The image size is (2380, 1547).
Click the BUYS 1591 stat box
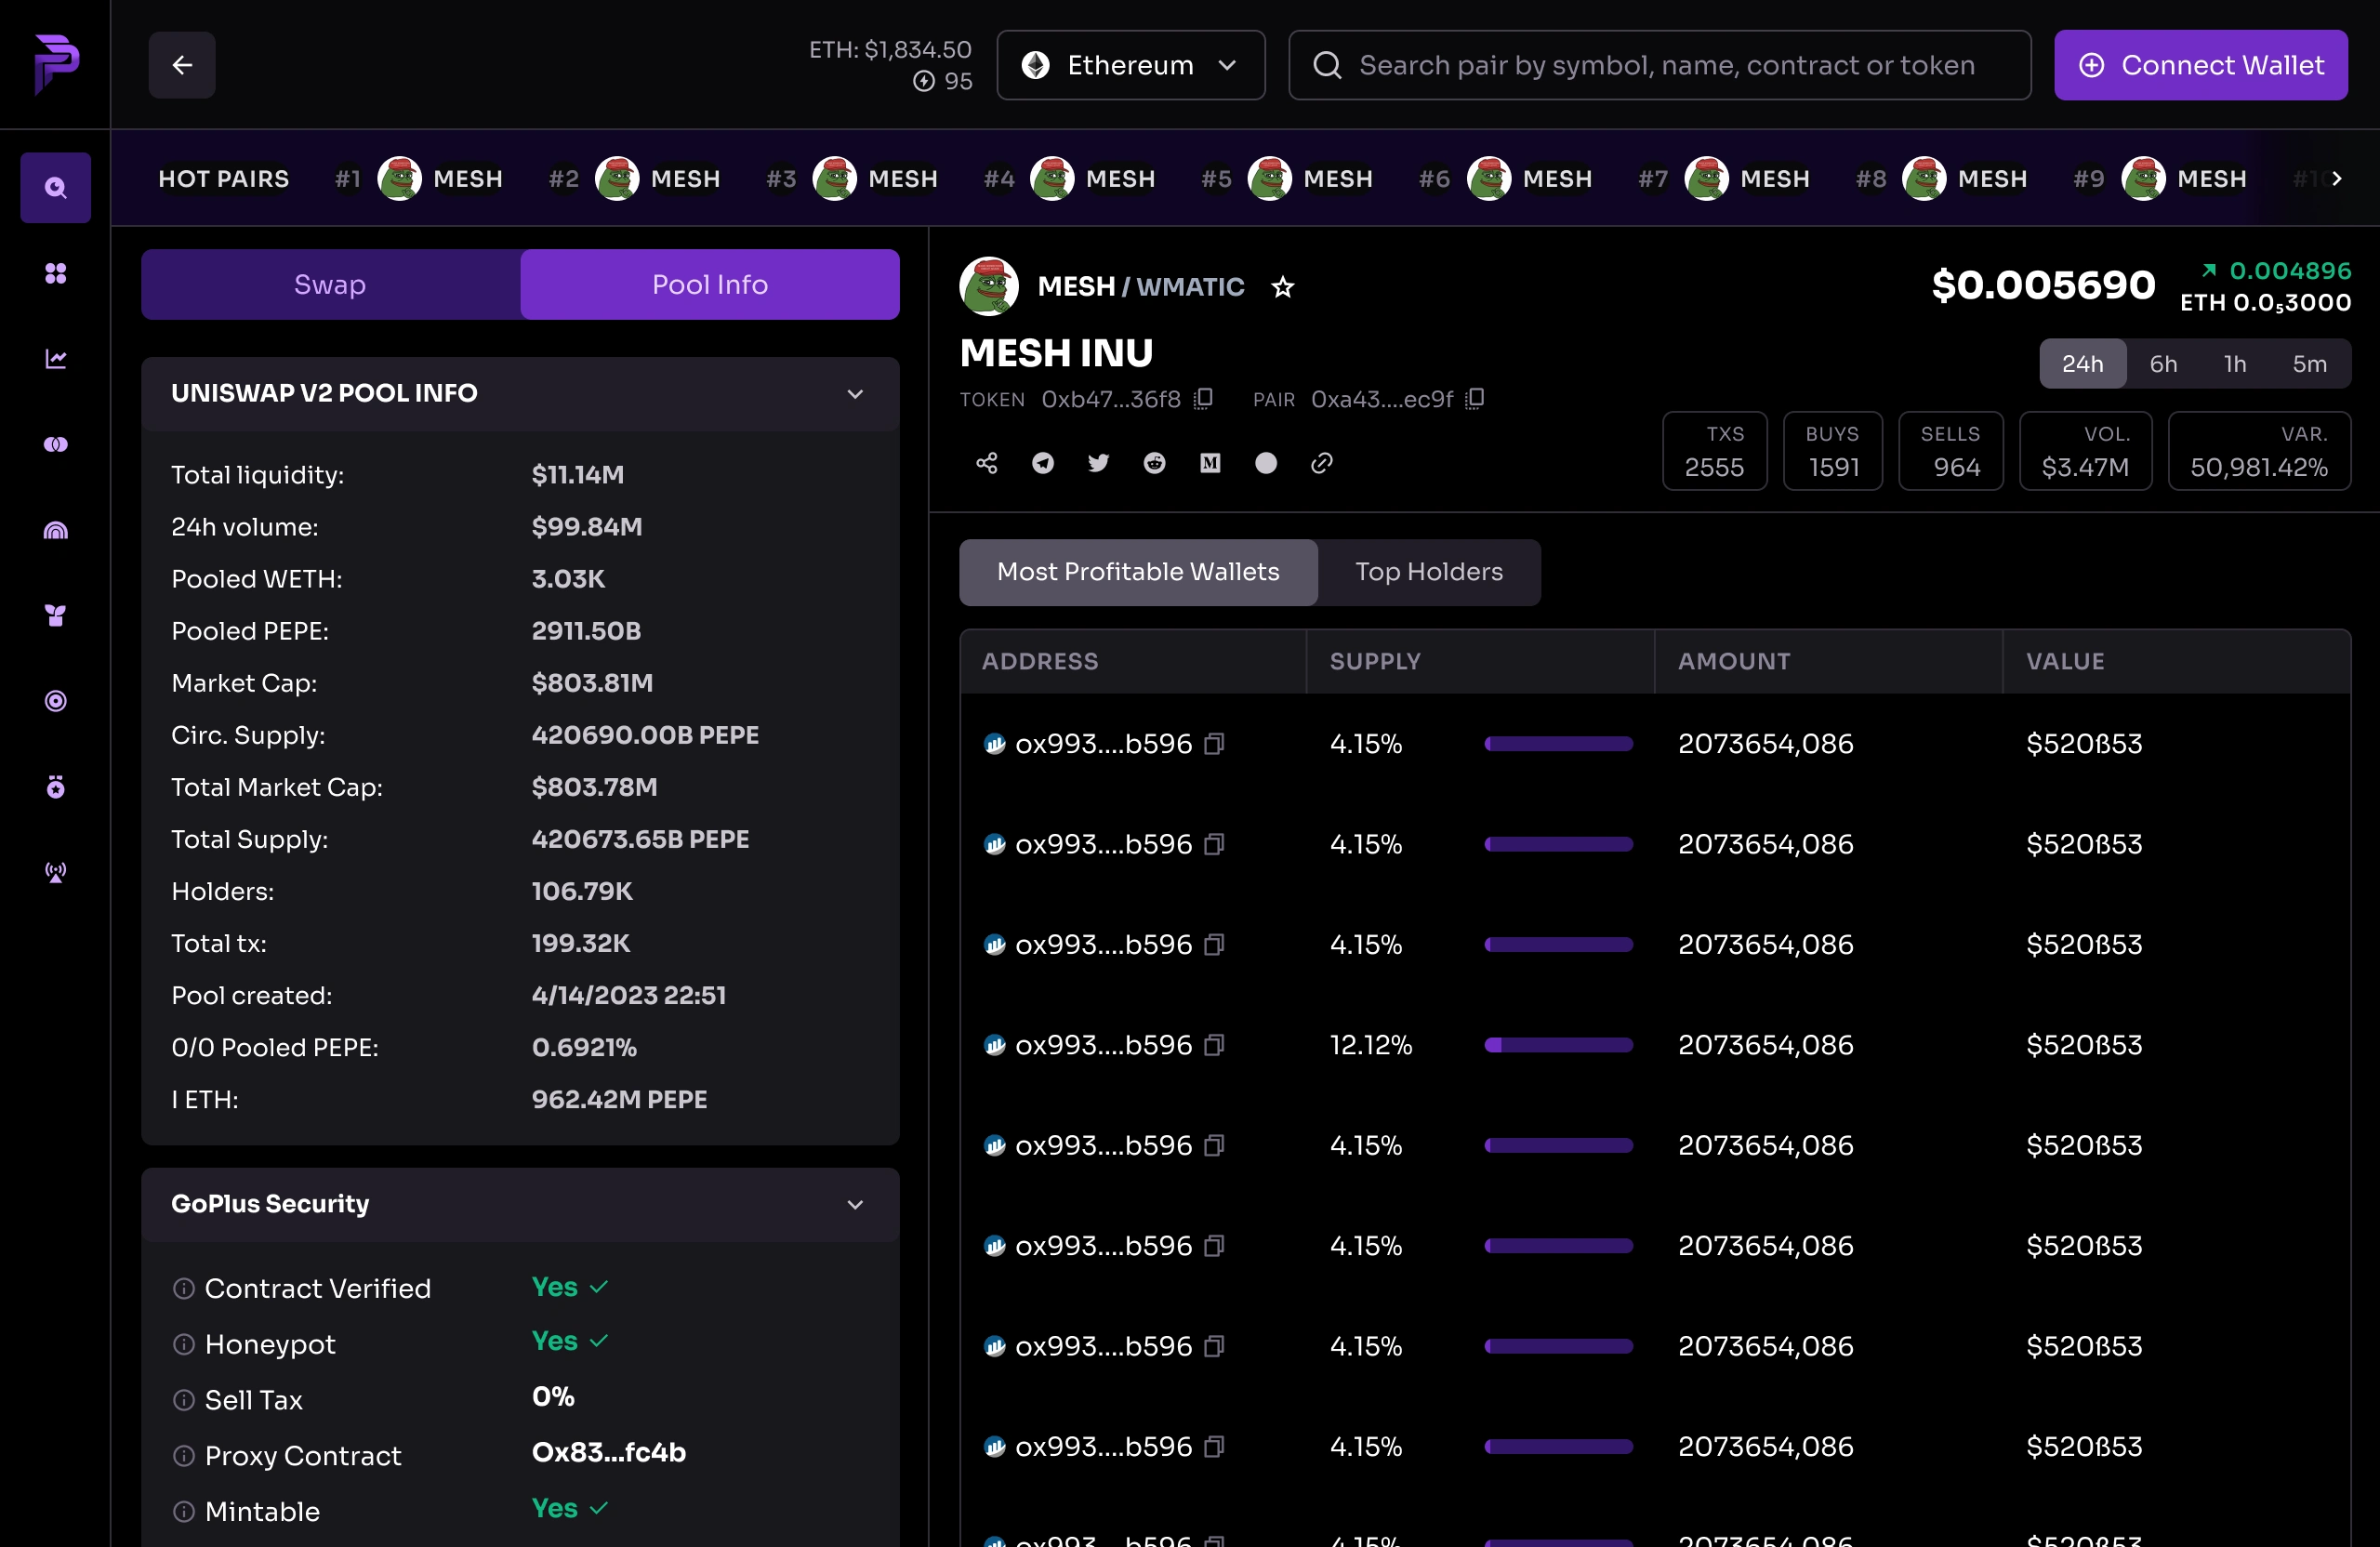coord(1832,451)
